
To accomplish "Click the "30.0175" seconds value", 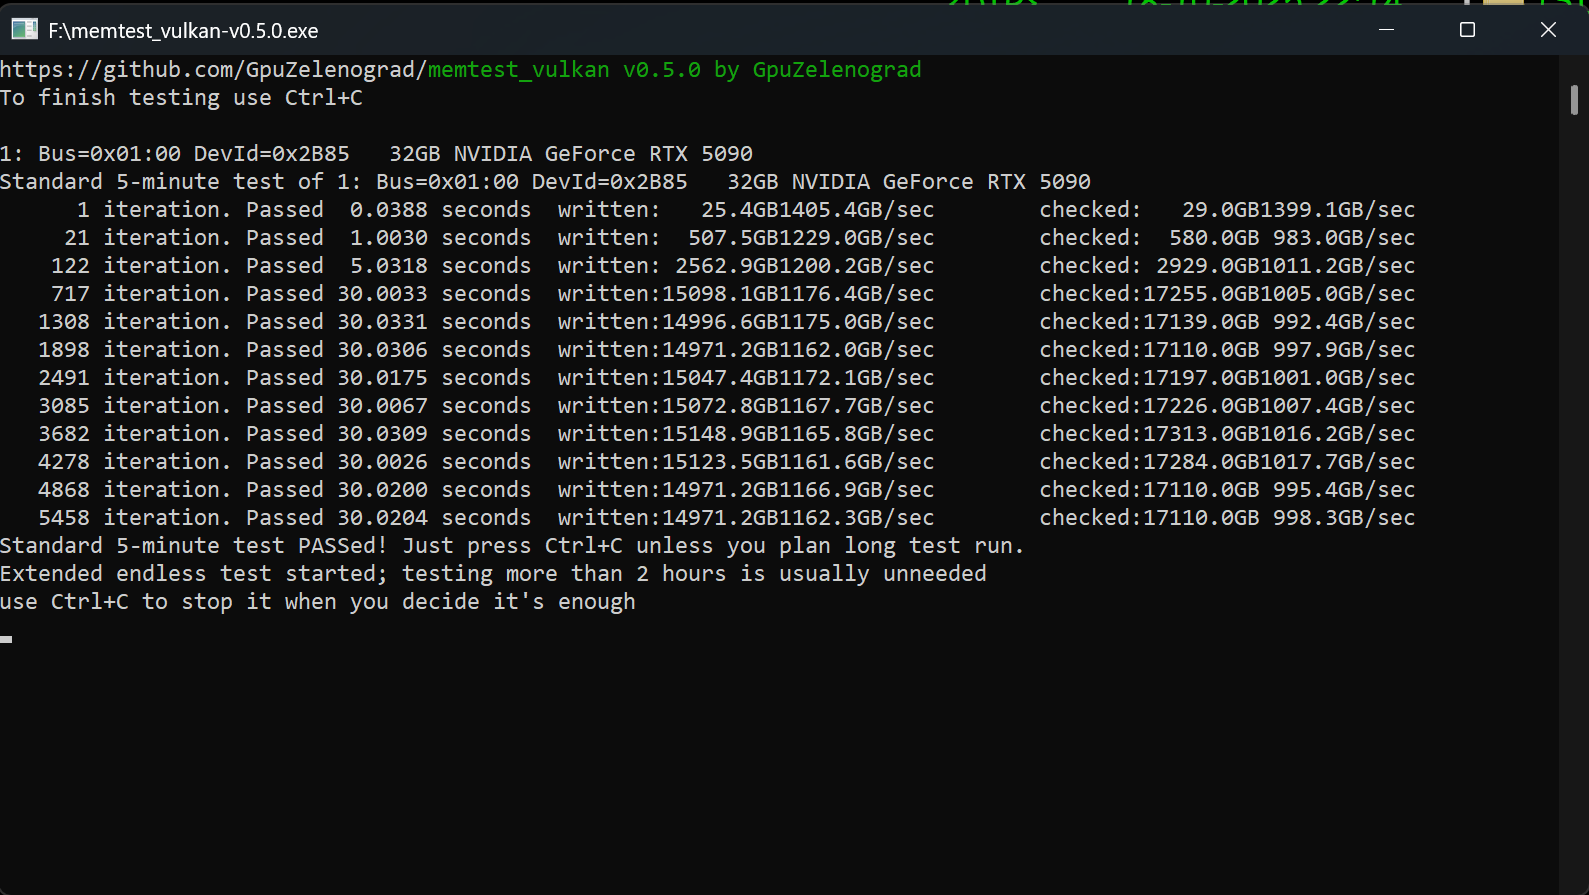I will (382, 378).
